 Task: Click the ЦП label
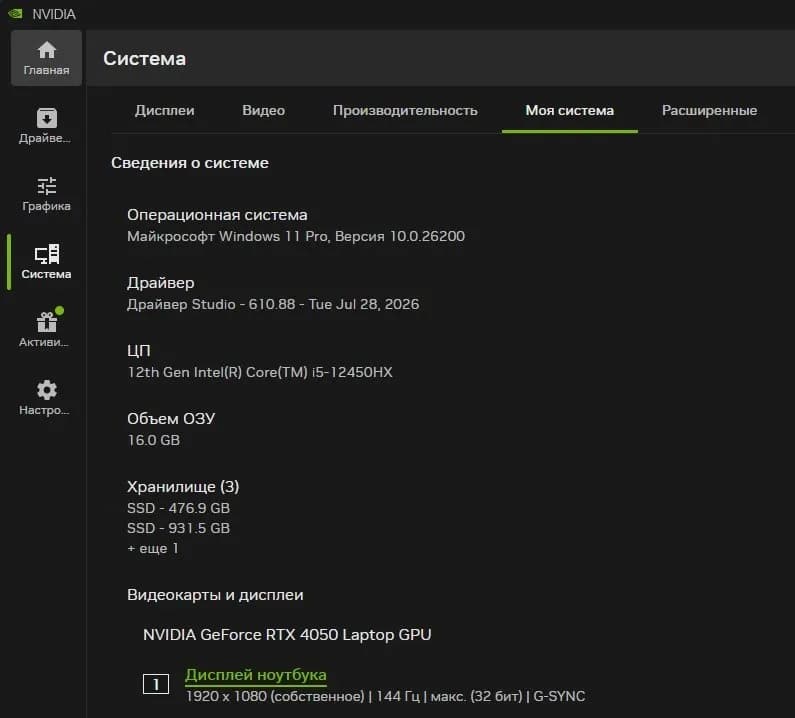[138, 350]
